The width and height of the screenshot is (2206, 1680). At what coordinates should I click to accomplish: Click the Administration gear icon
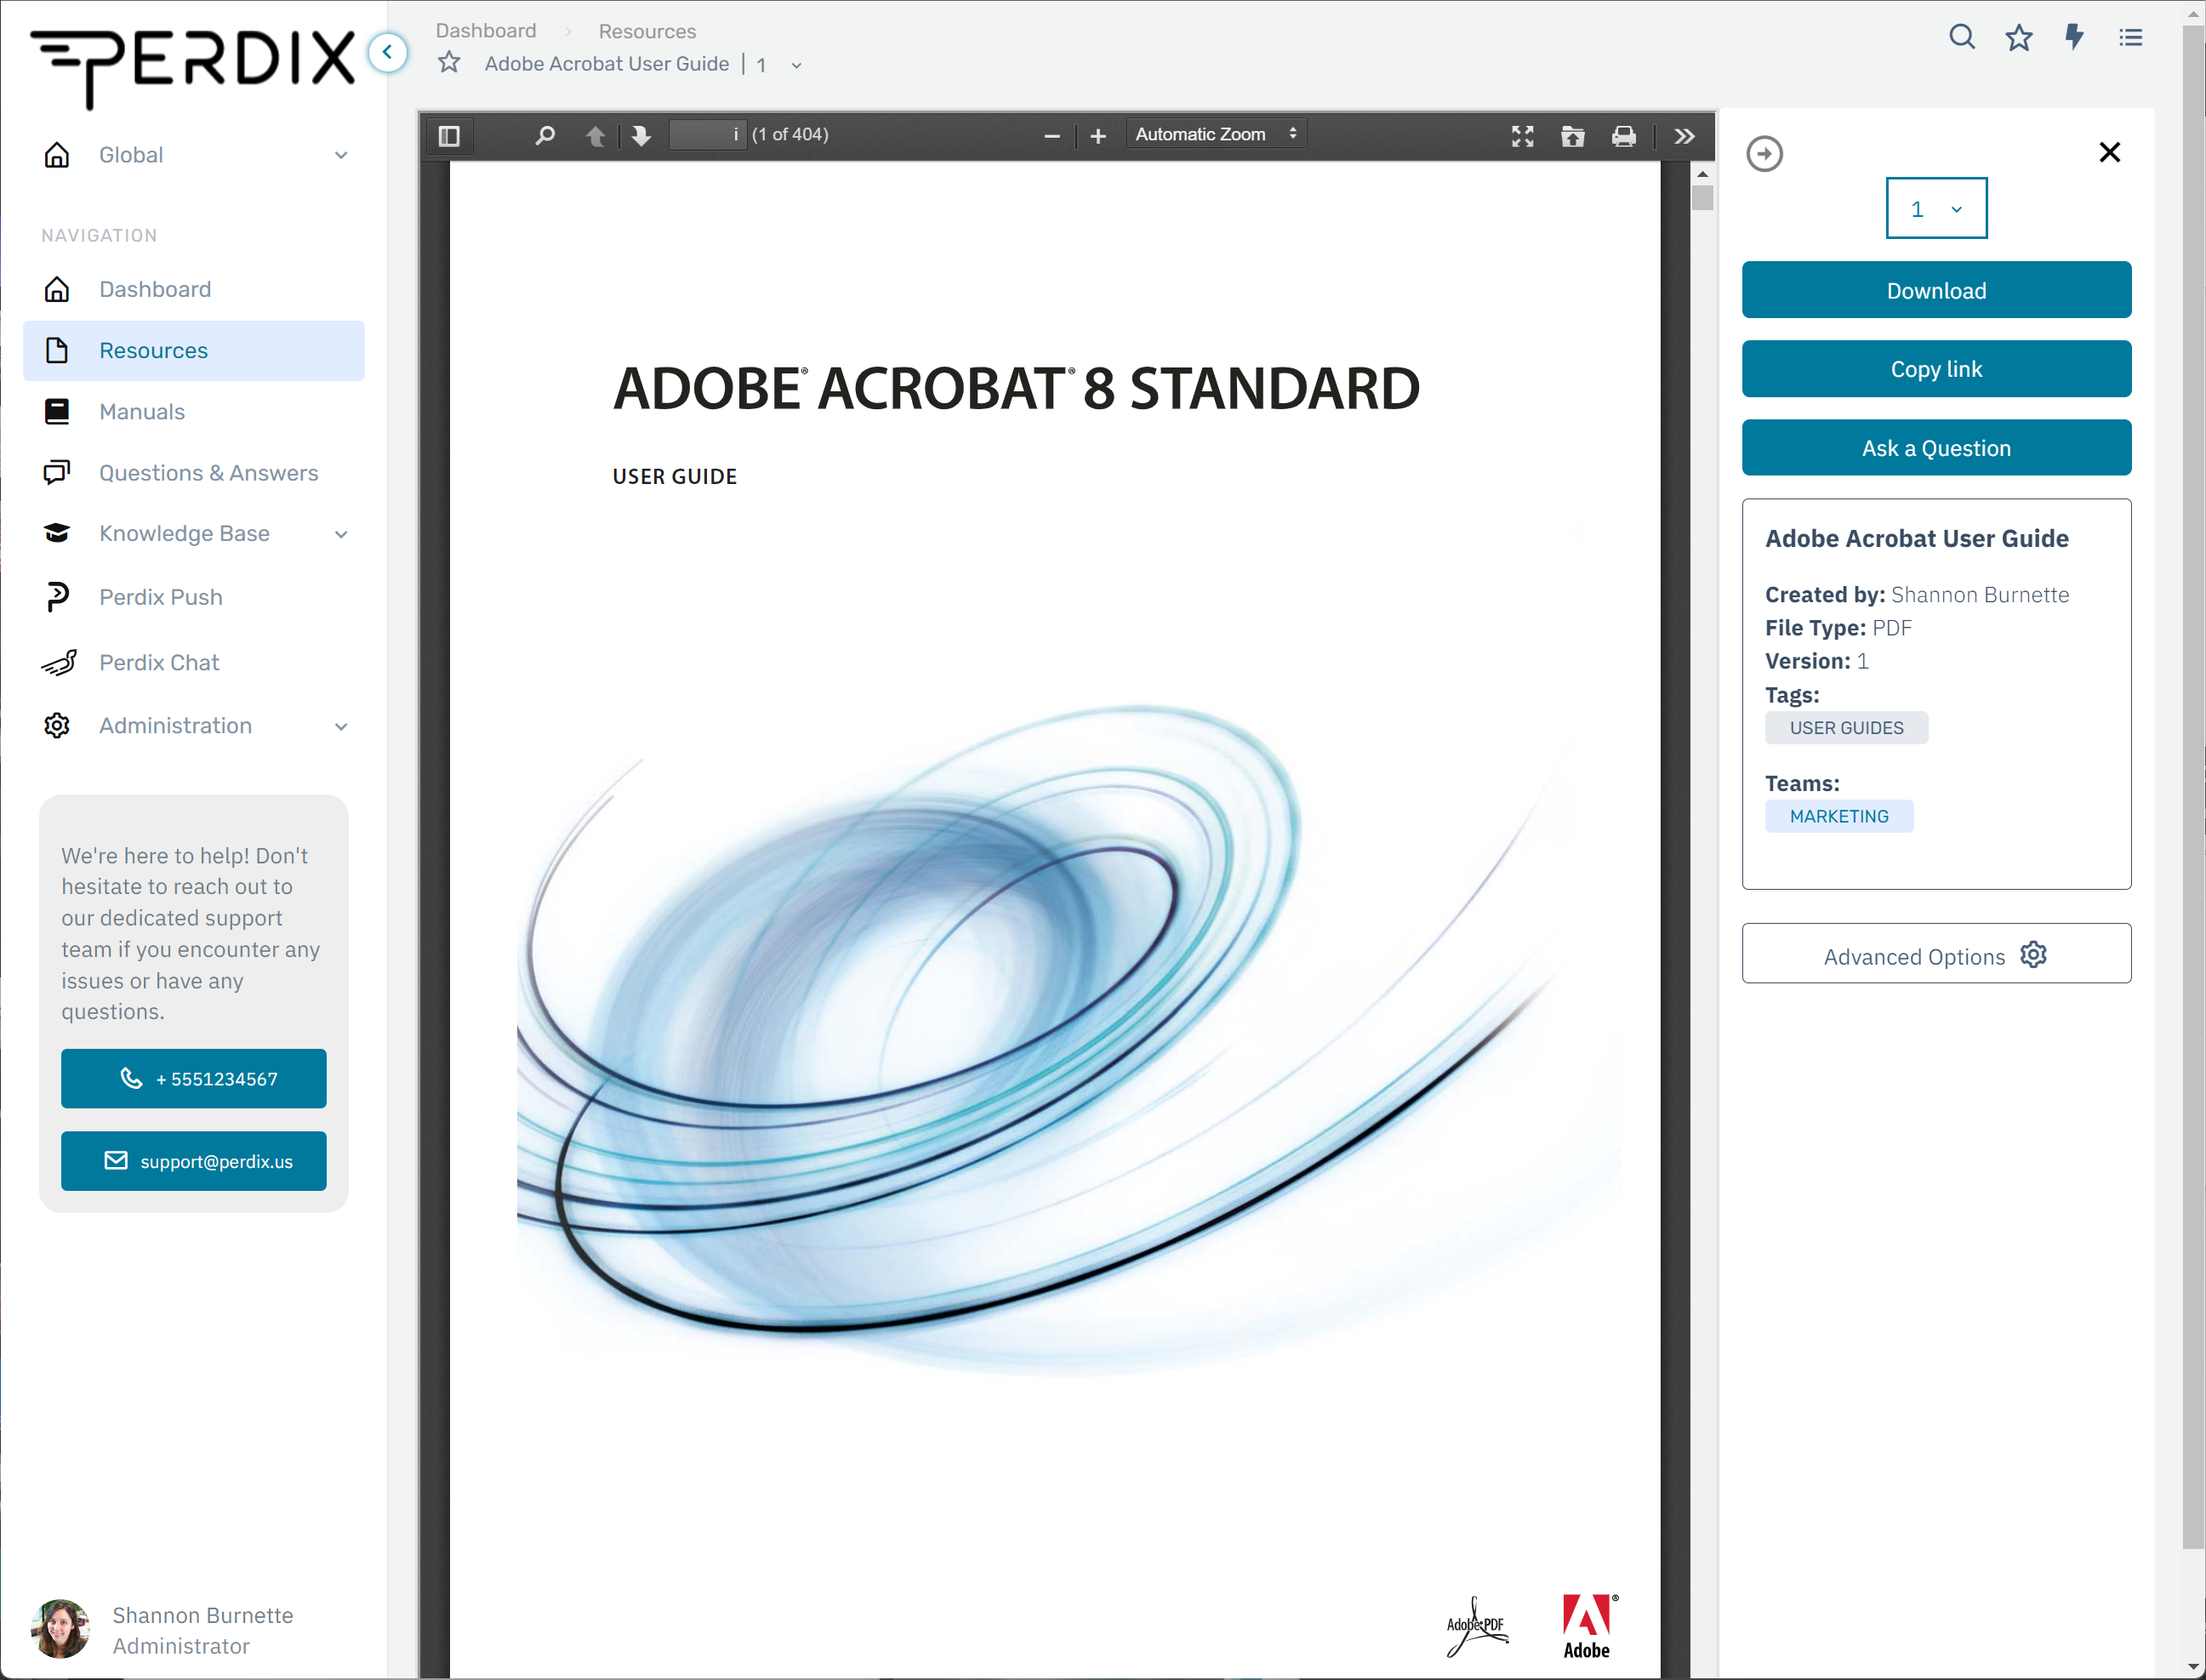[57, 726]
